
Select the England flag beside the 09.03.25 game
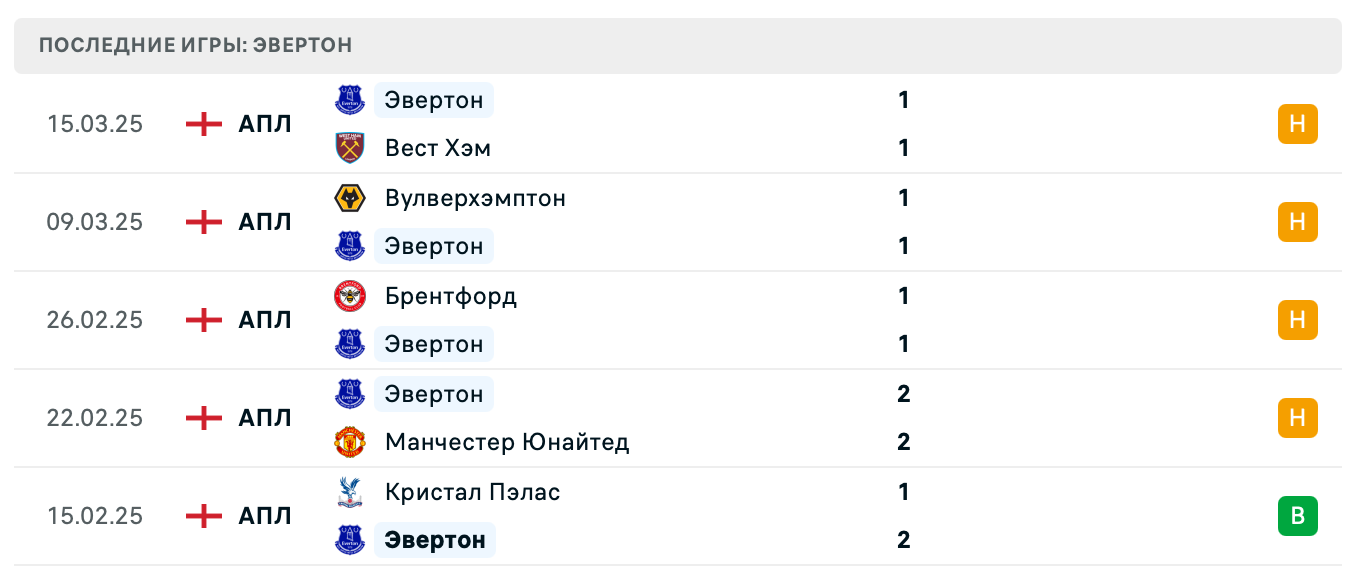click(203, 222)
